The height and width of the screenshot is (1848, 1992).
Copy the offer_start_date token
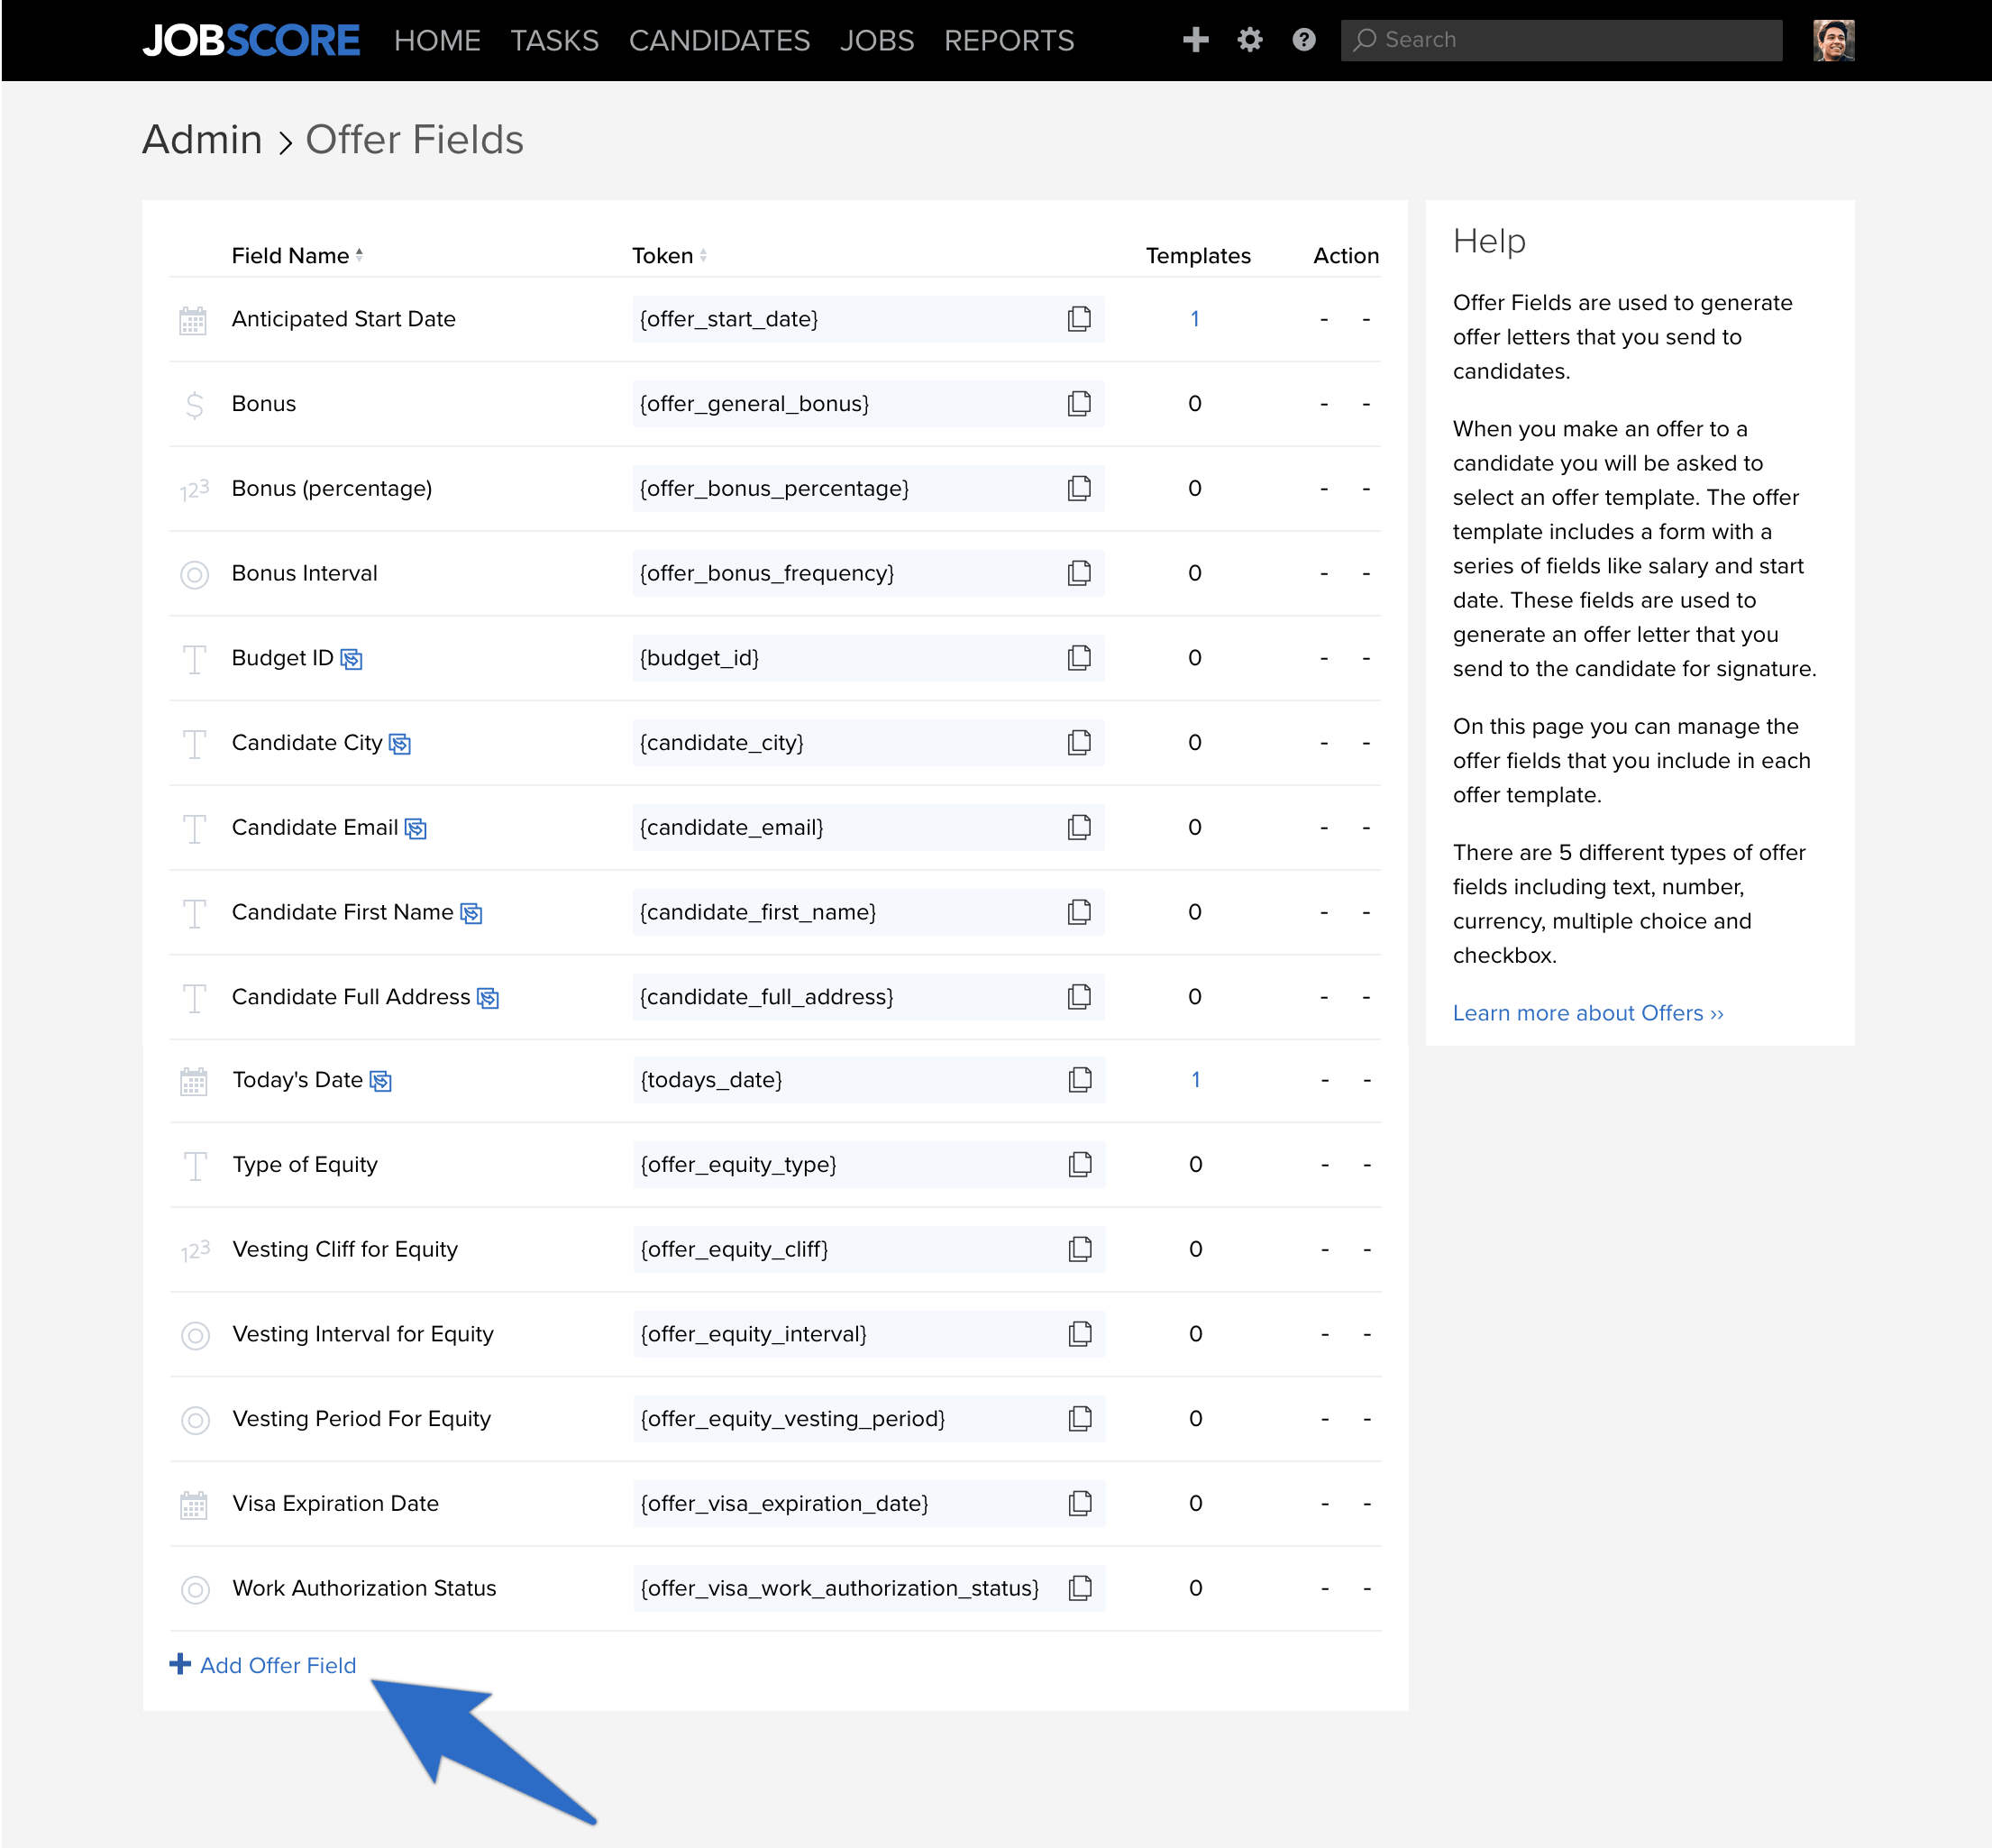tap(1079, 319)
